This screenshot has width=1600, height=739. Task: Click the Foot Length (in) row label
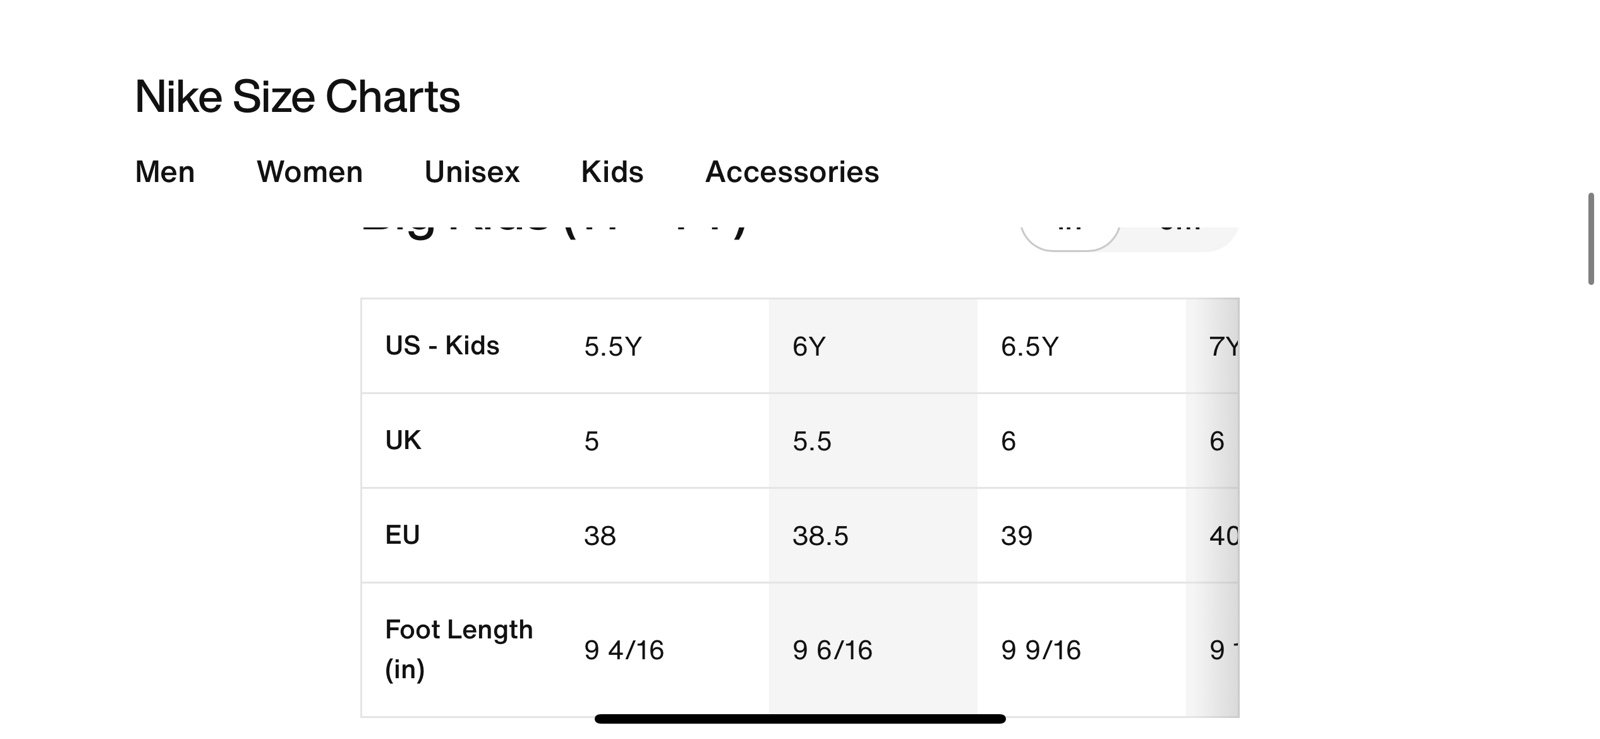pos(459,649)
